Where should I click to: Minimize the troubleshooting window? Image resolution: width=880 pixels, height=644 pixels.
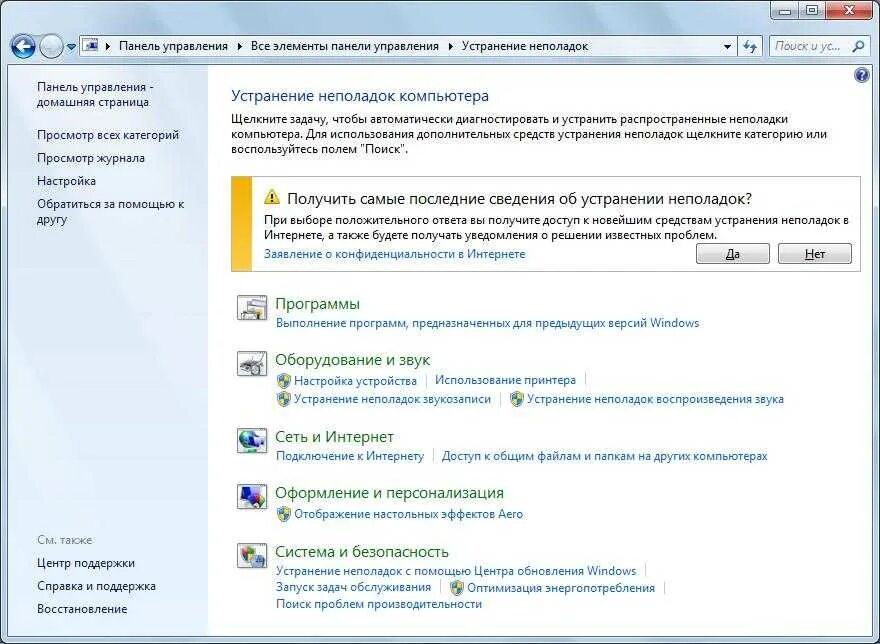point(786,10)
